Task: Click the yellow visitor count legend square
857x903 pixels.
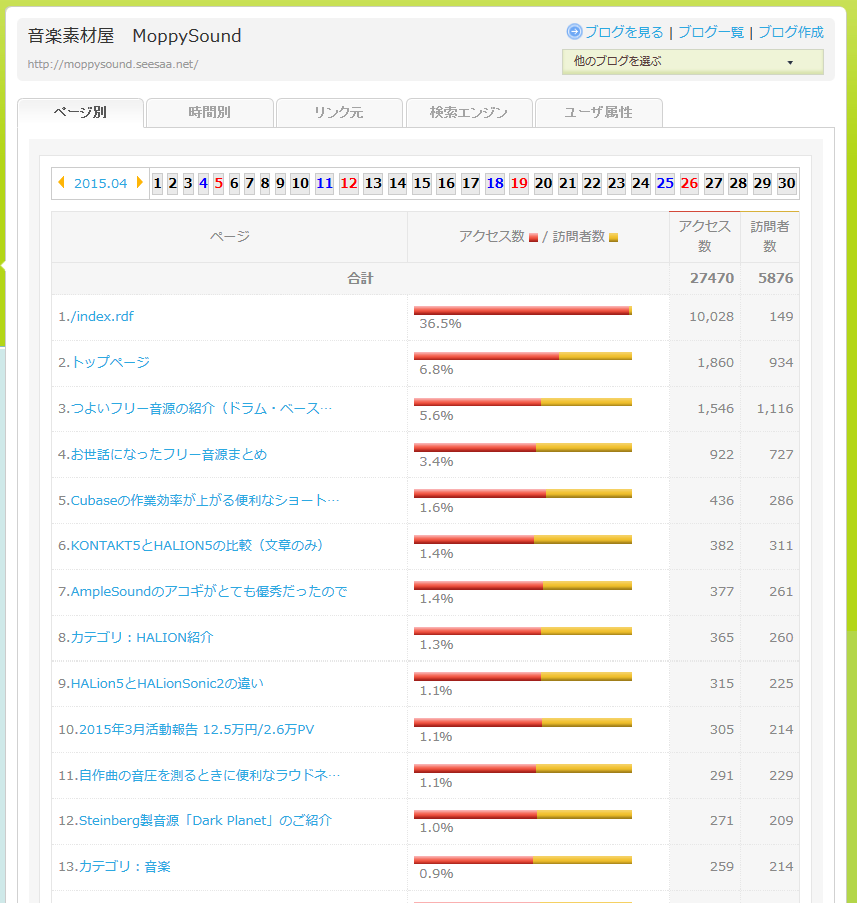Action: 614,237
